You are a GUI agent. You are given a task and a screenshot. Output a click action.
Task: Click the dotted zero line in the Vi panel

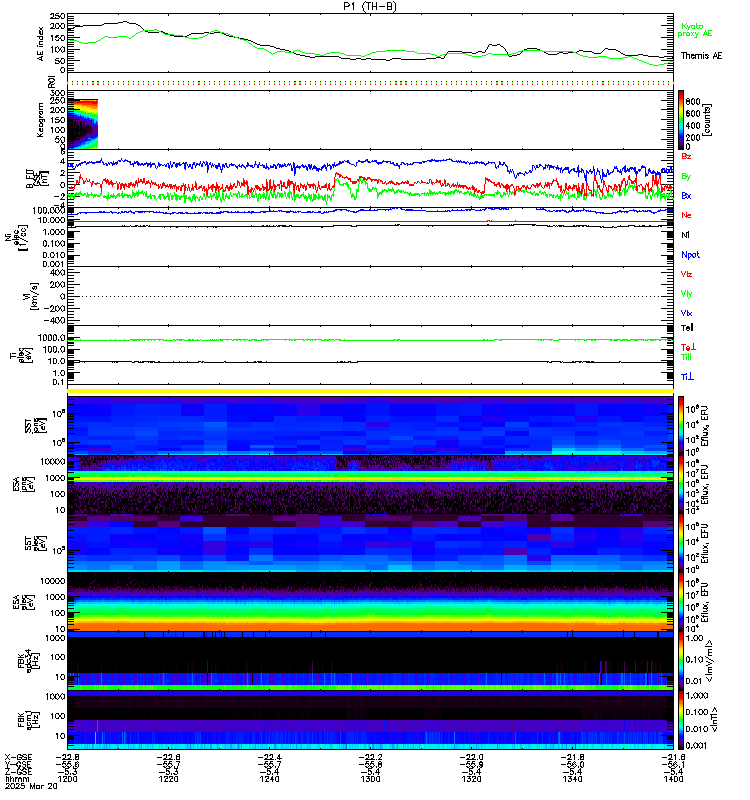(370, 296)
